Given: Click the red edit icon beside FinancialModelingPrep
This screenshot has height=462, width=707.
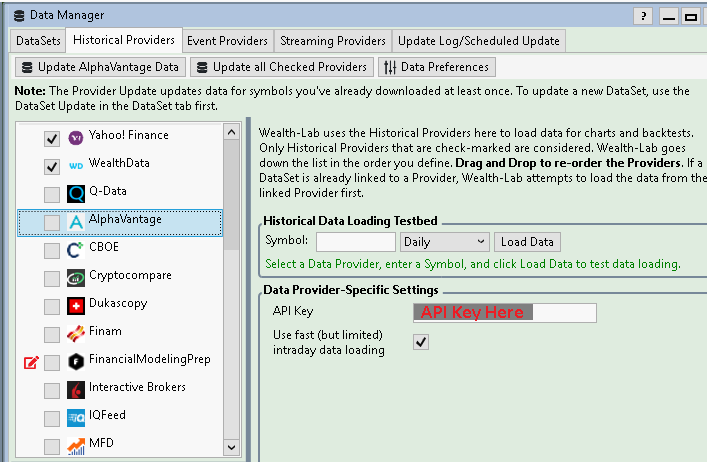Looking at the screenshot, I should (x=31, y=362).
